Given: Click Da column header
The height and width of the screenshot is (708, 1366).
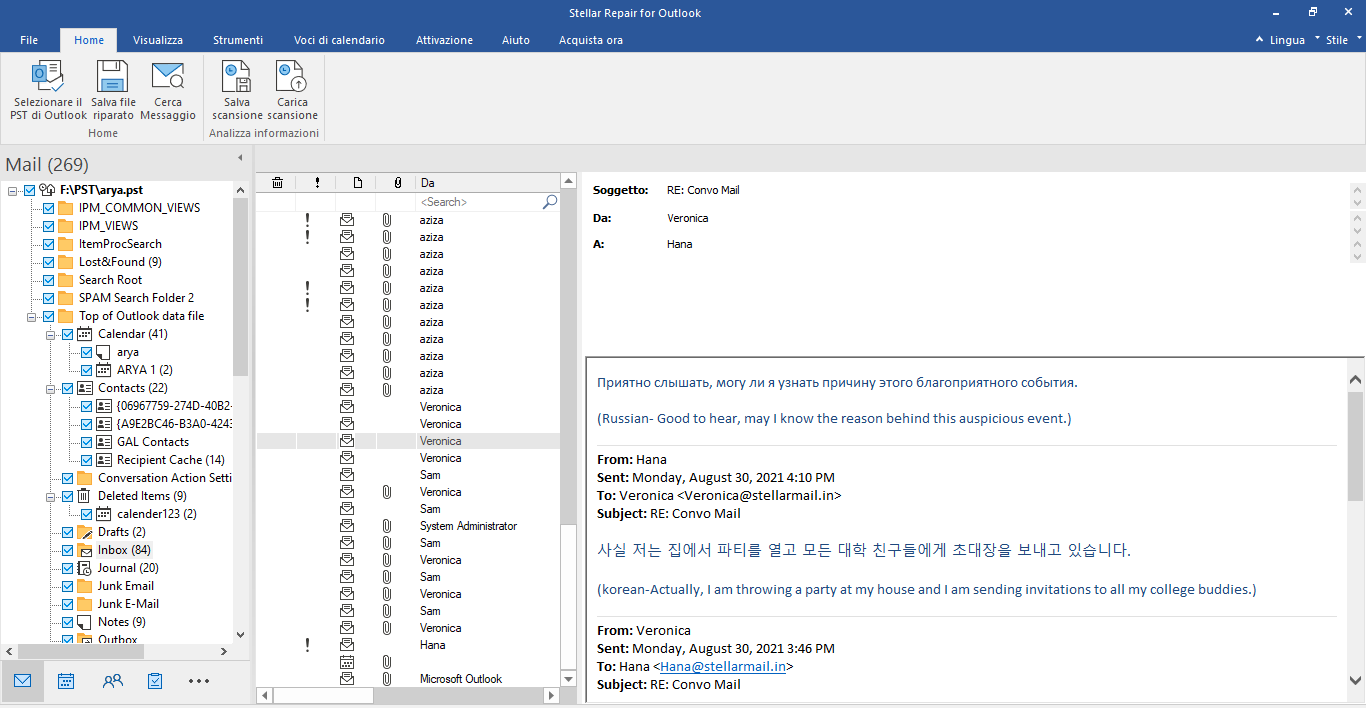Looking at the screenshot, I should click(488, 182).
